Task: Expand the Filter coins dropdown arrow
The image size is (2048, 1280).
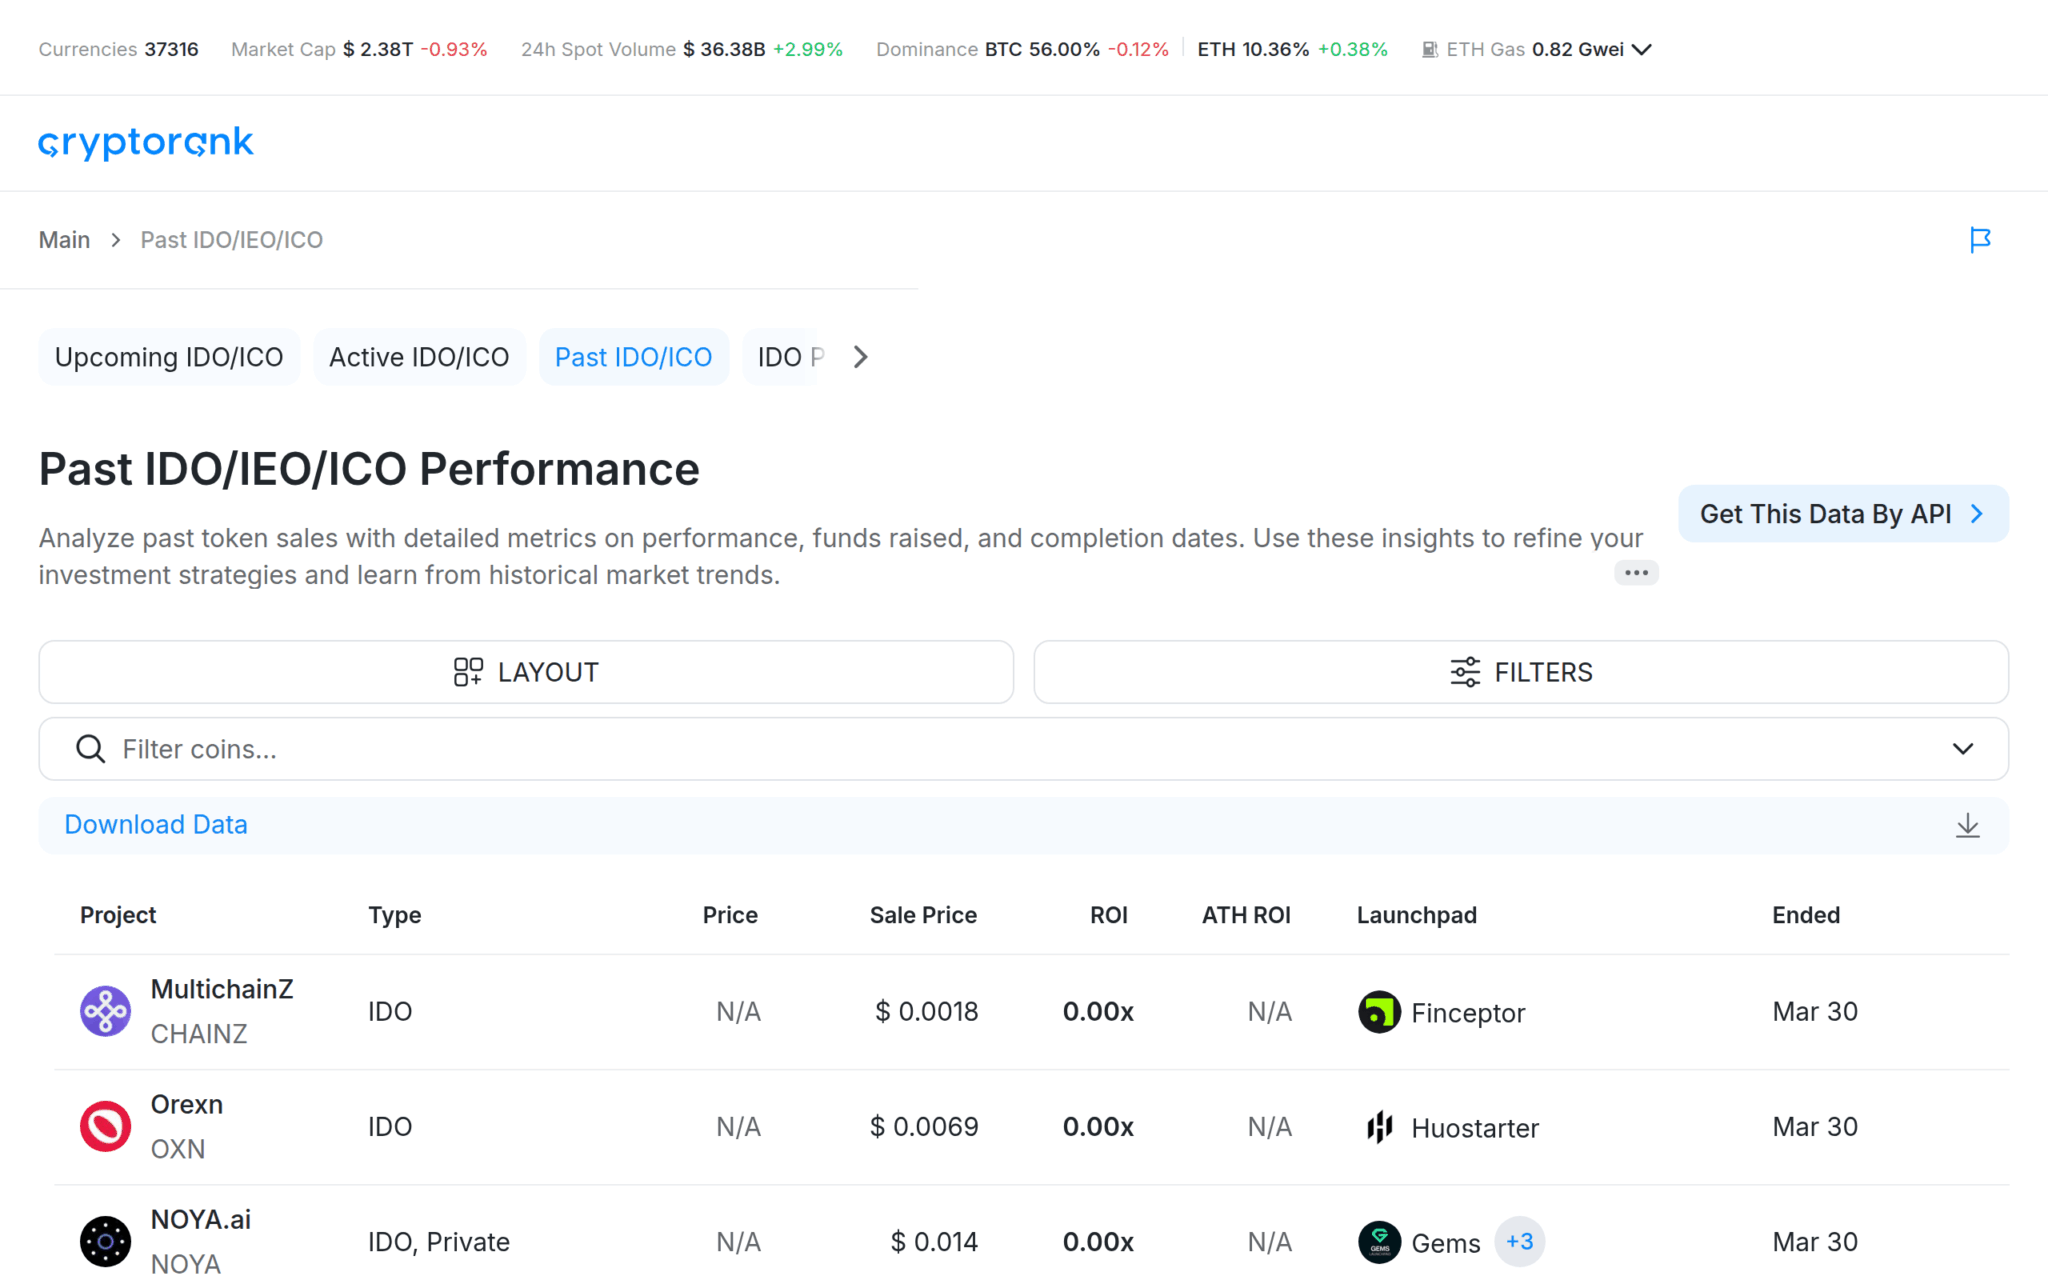Action: coord(1962,749)
